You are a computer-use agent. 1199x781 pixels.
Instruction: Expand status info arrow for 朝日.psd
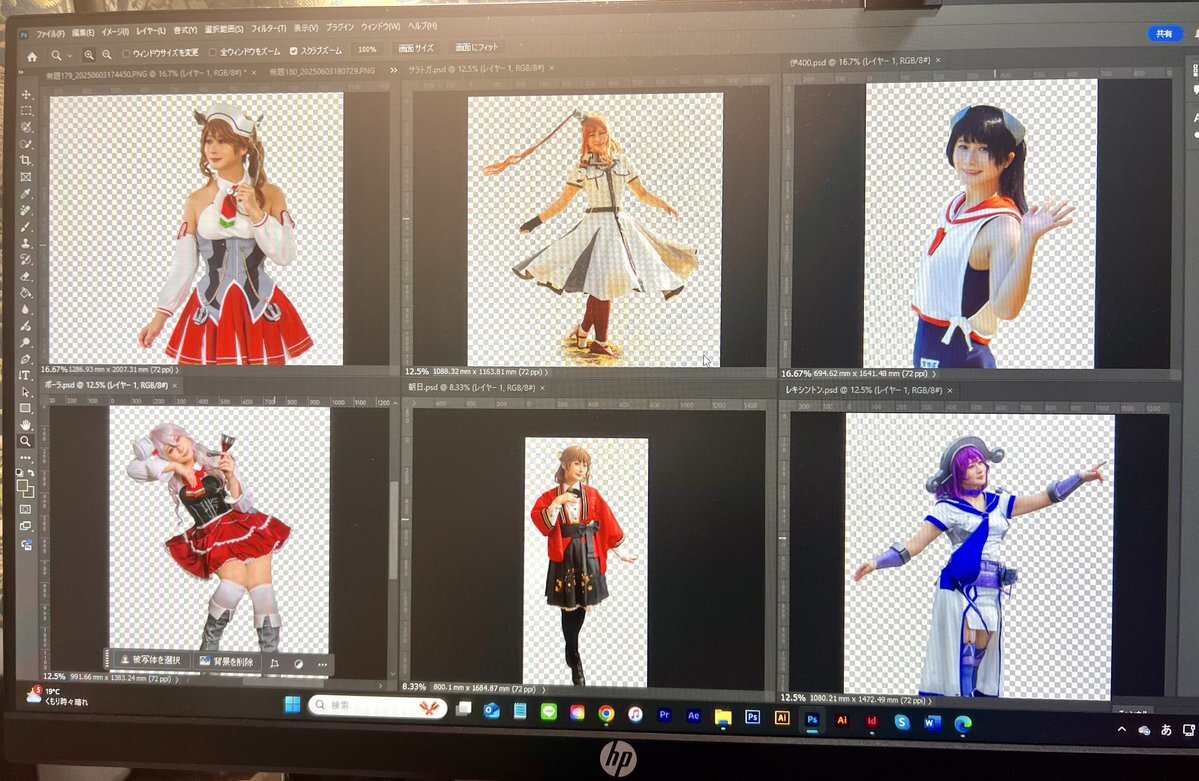click(544, 689)
